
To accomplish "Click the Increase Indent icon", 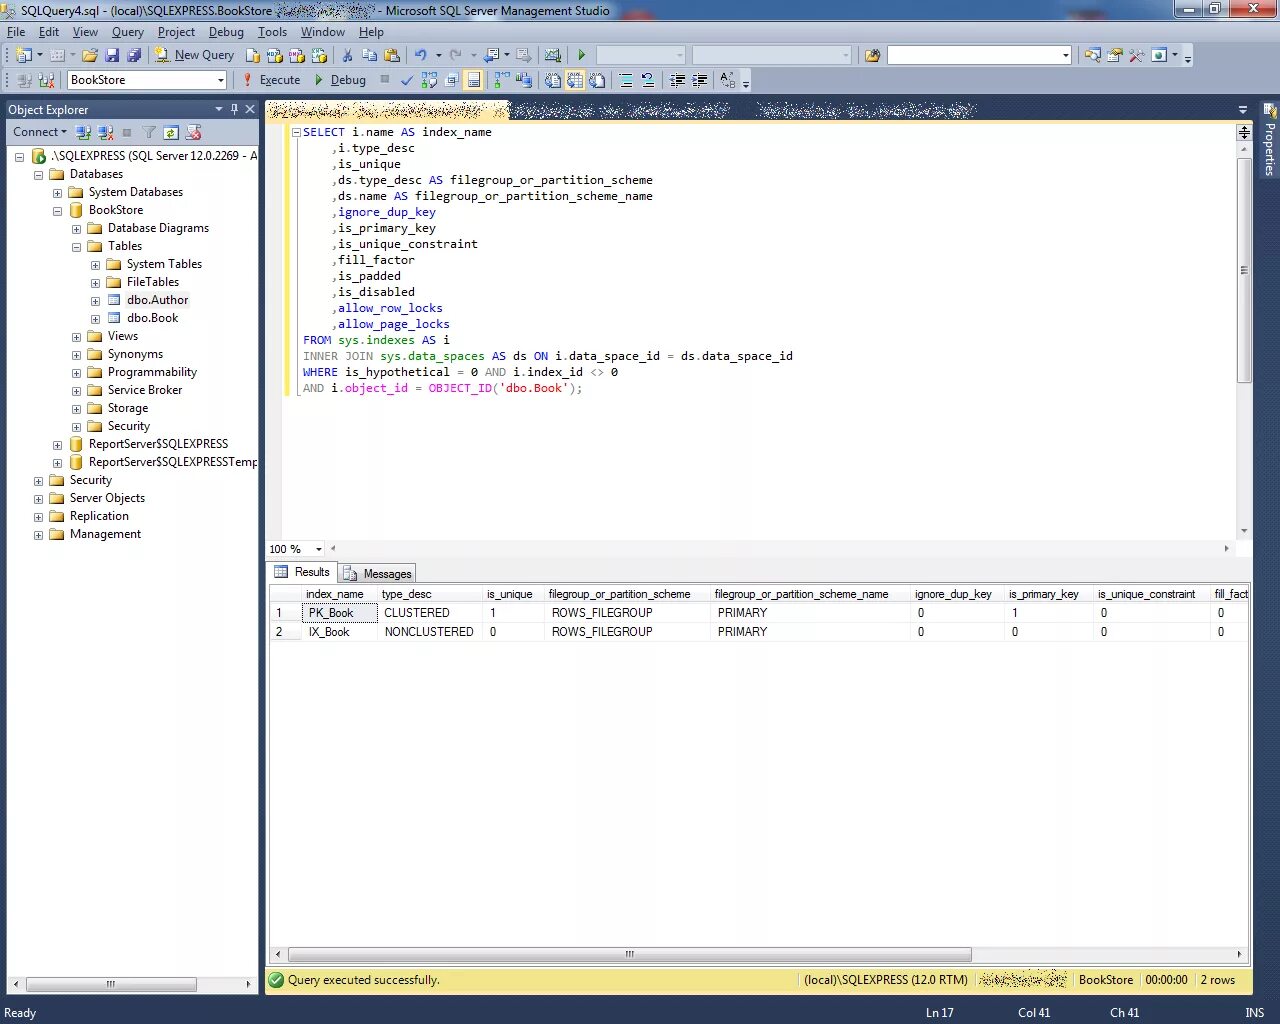I will (x=700, y=80).
